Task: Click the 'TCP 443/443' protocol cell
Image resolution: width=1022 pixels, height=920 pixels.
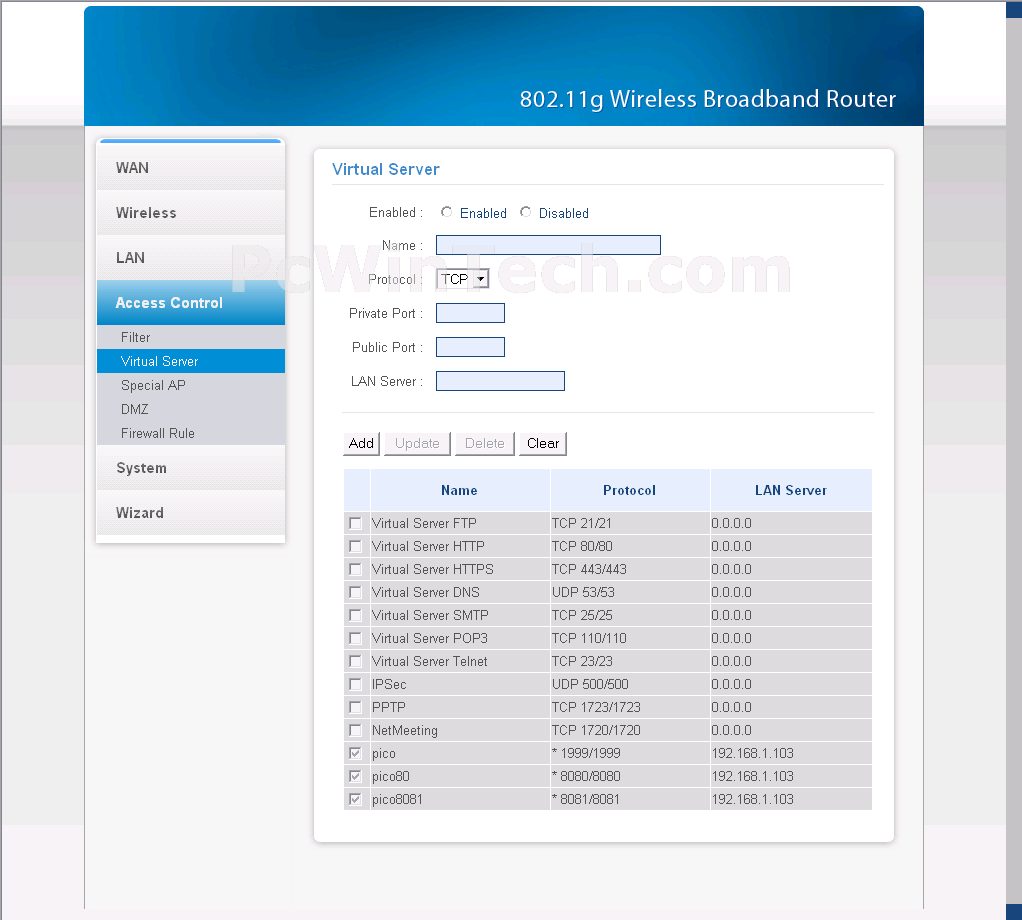Action: pos(630,569)
